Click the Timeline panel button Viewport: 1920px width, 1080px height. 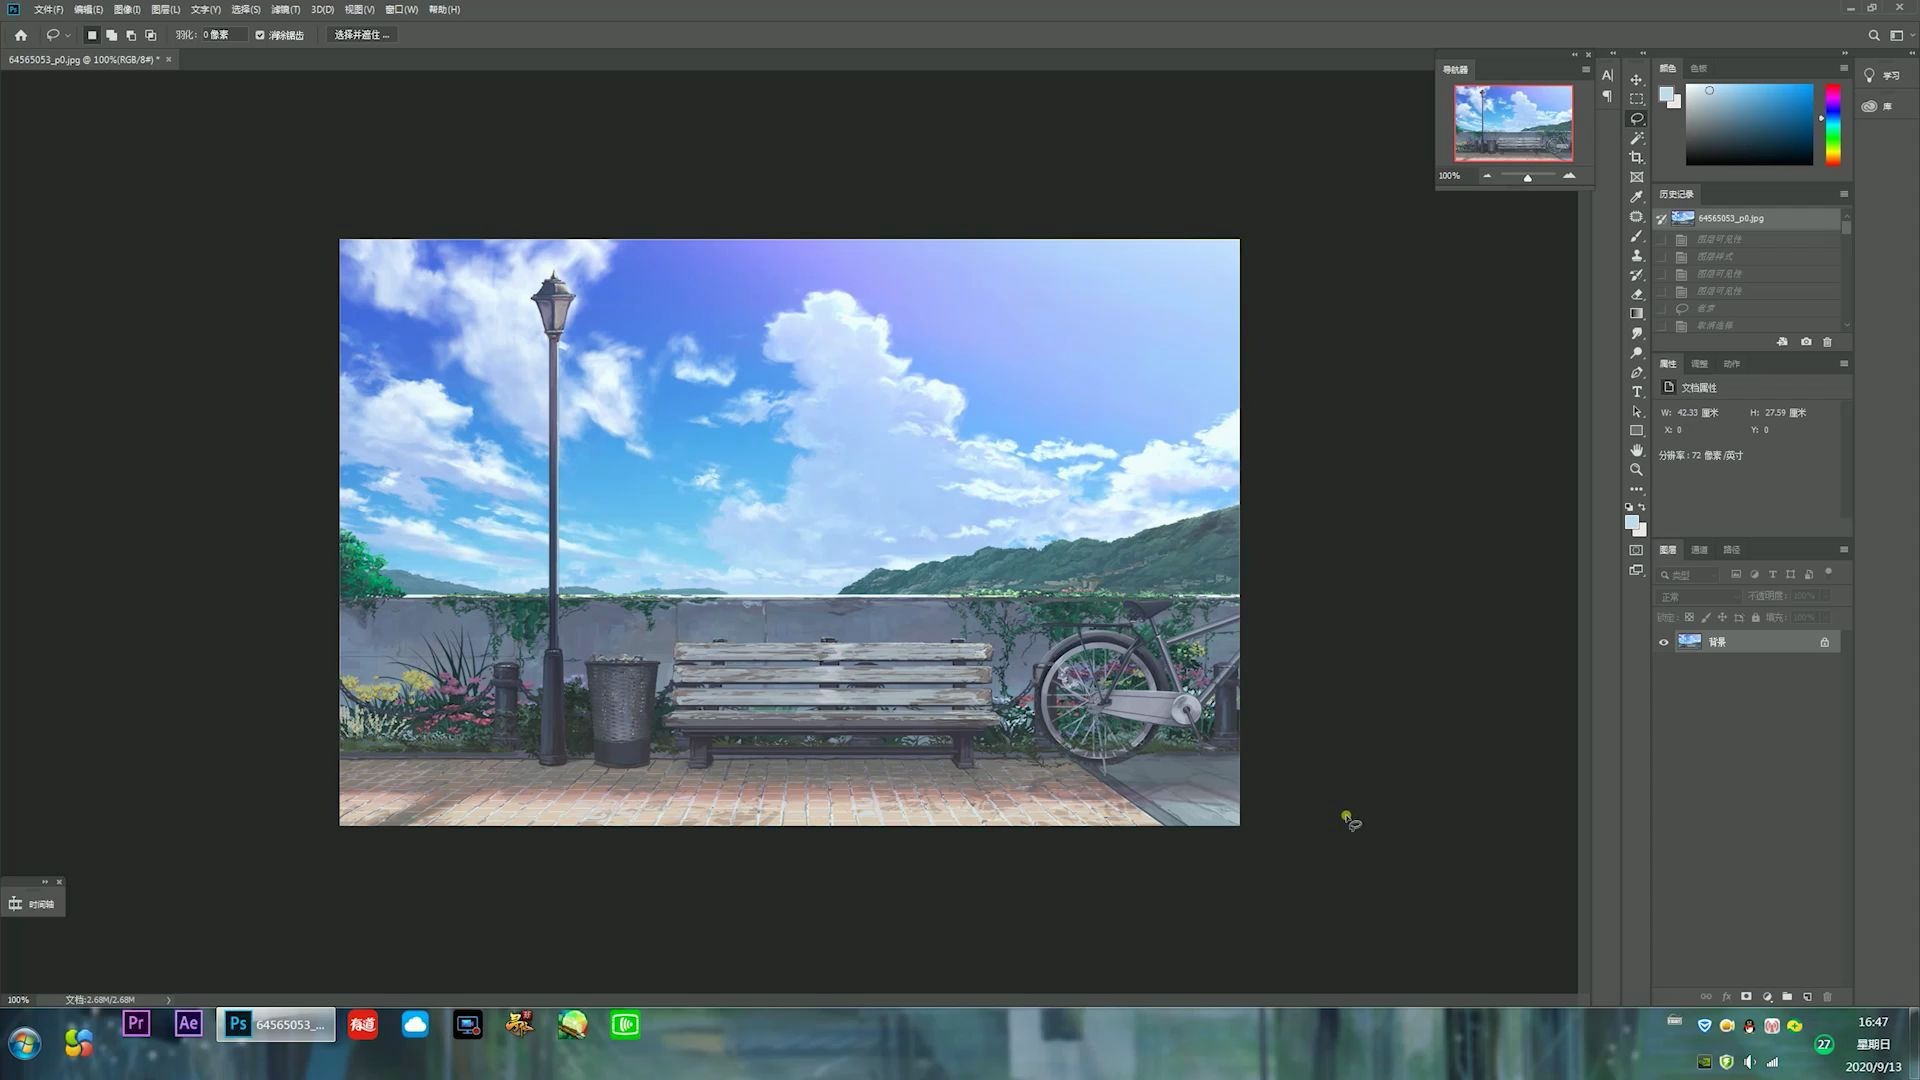(32, 904)
